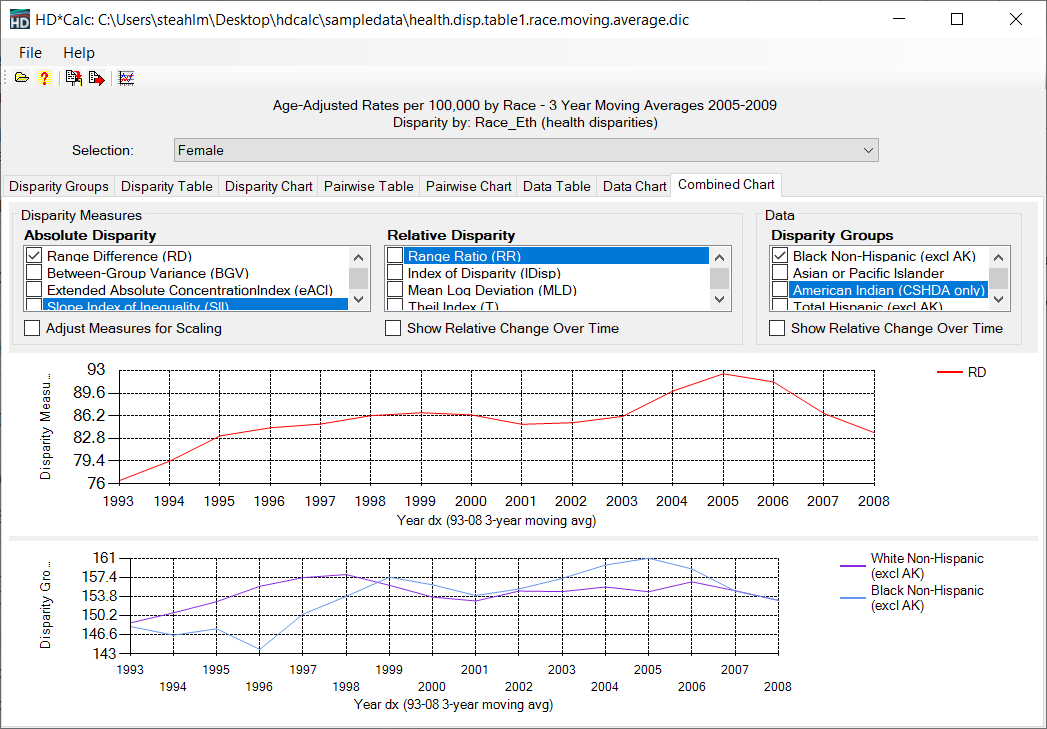Click the HD*Calc application icon in title bar
This screenshot has height=729, width=1047.
coord(18,19)
